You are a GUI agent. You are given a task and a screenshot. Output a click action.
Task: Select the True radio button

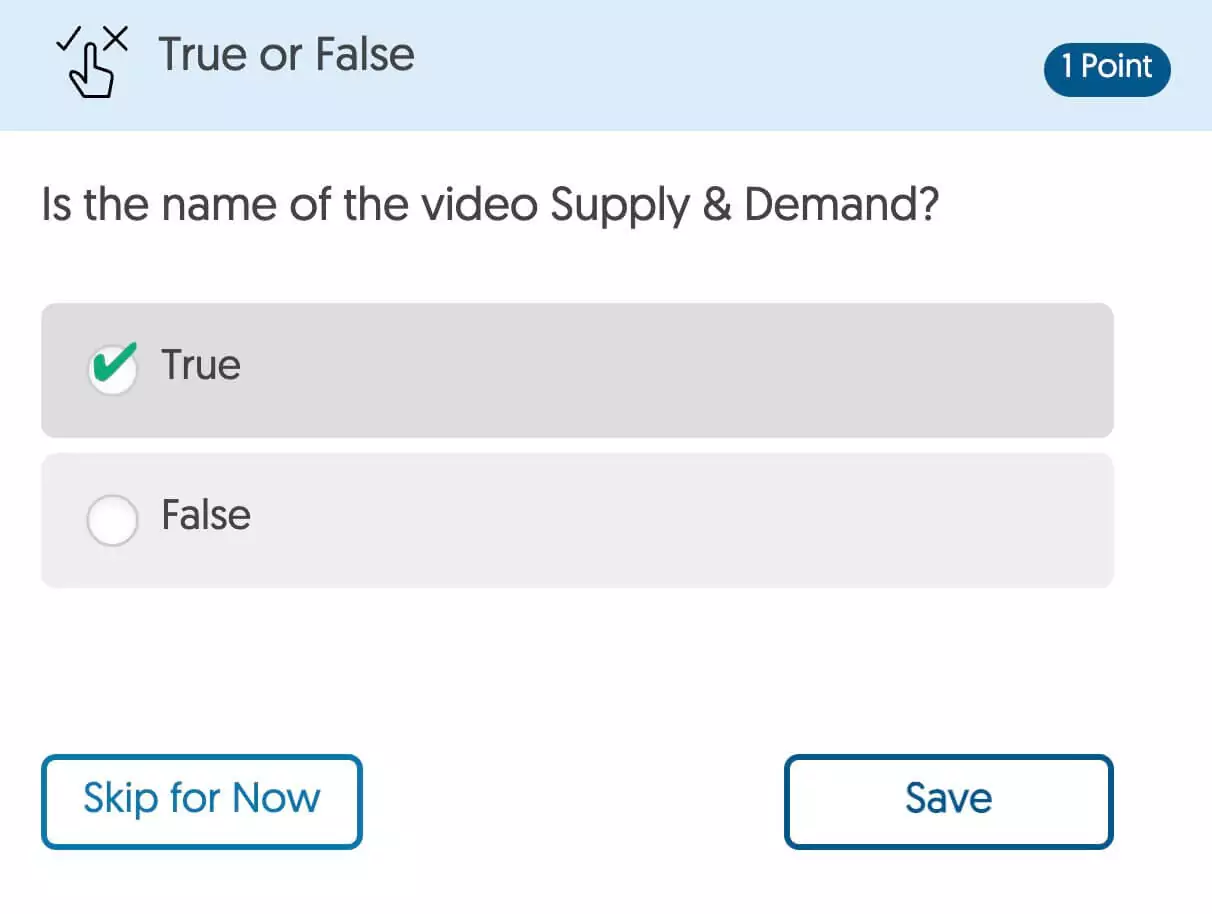[113, 370]
